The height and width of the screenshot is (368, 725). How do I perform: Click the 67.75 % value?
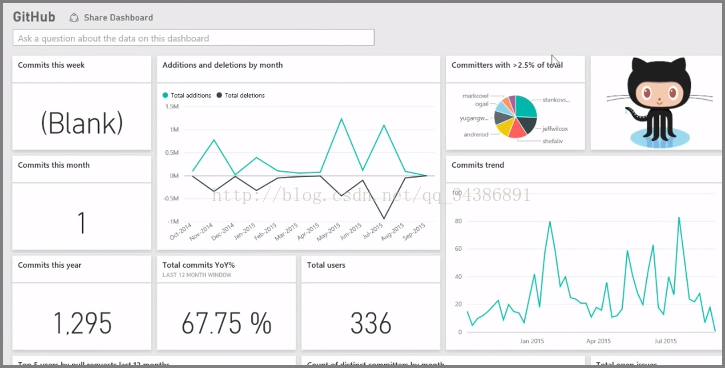[x=227, y=323]
